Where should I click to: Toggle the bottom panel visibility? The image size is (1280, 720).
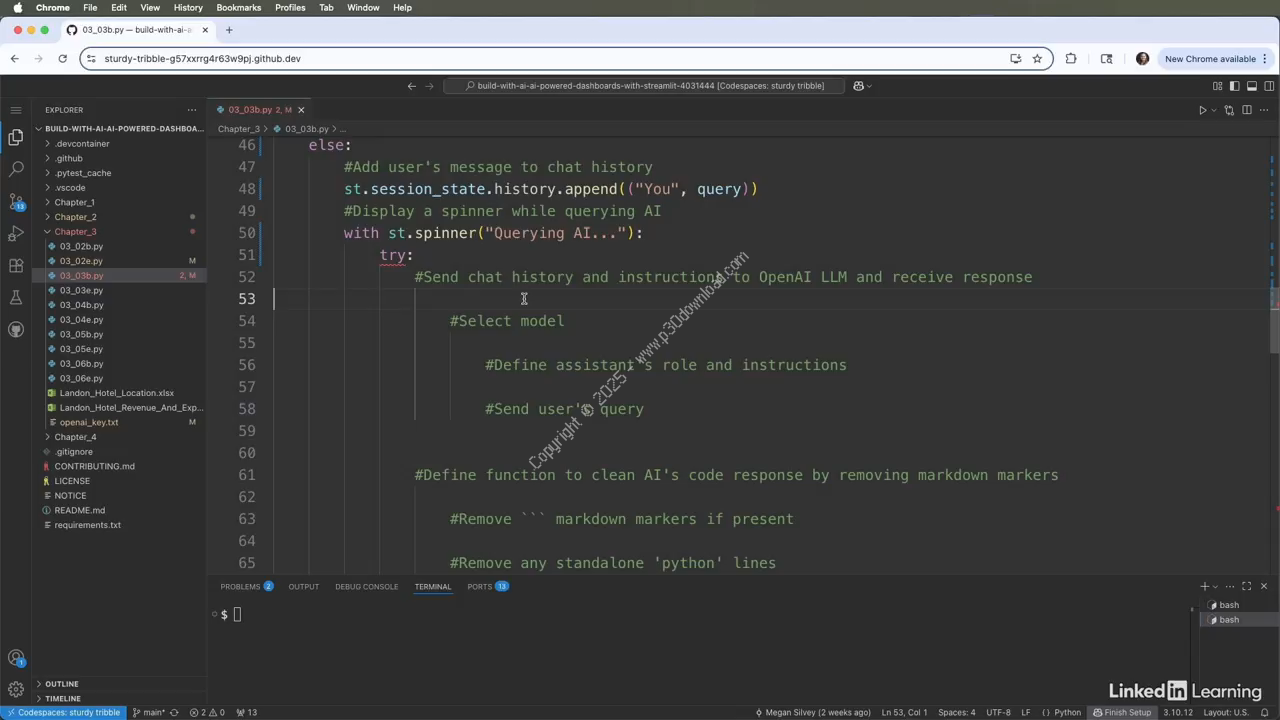tap(1251, 86)
